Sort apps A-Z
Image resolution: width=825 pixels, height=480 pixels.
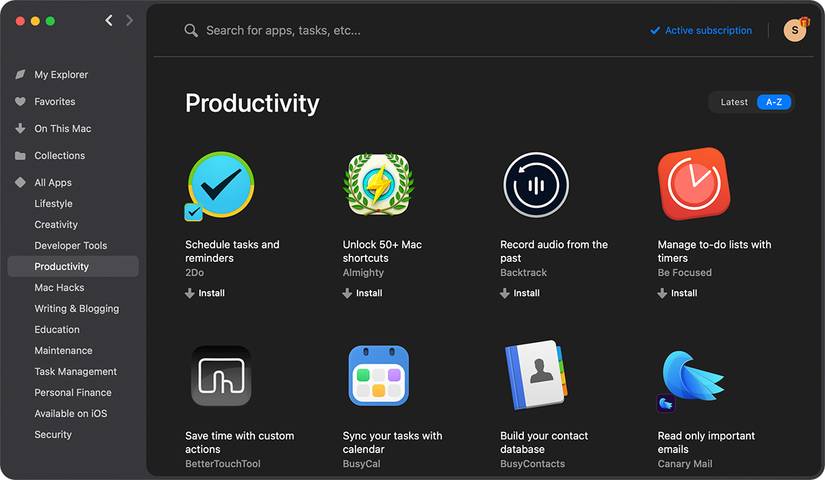tap(773, 102)
